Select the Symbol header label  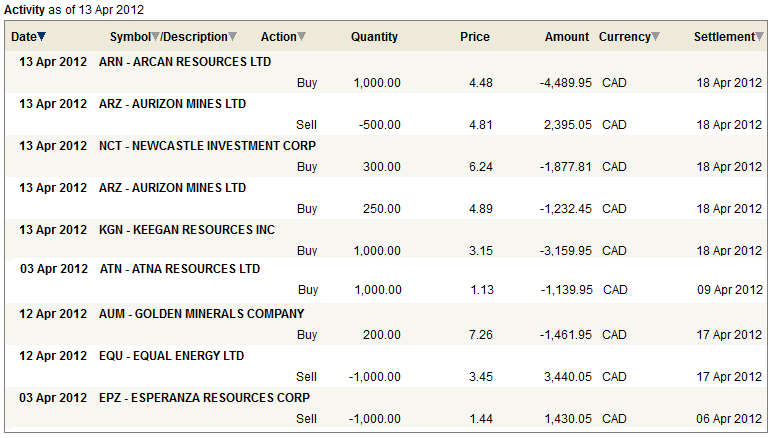click(130, 37)
